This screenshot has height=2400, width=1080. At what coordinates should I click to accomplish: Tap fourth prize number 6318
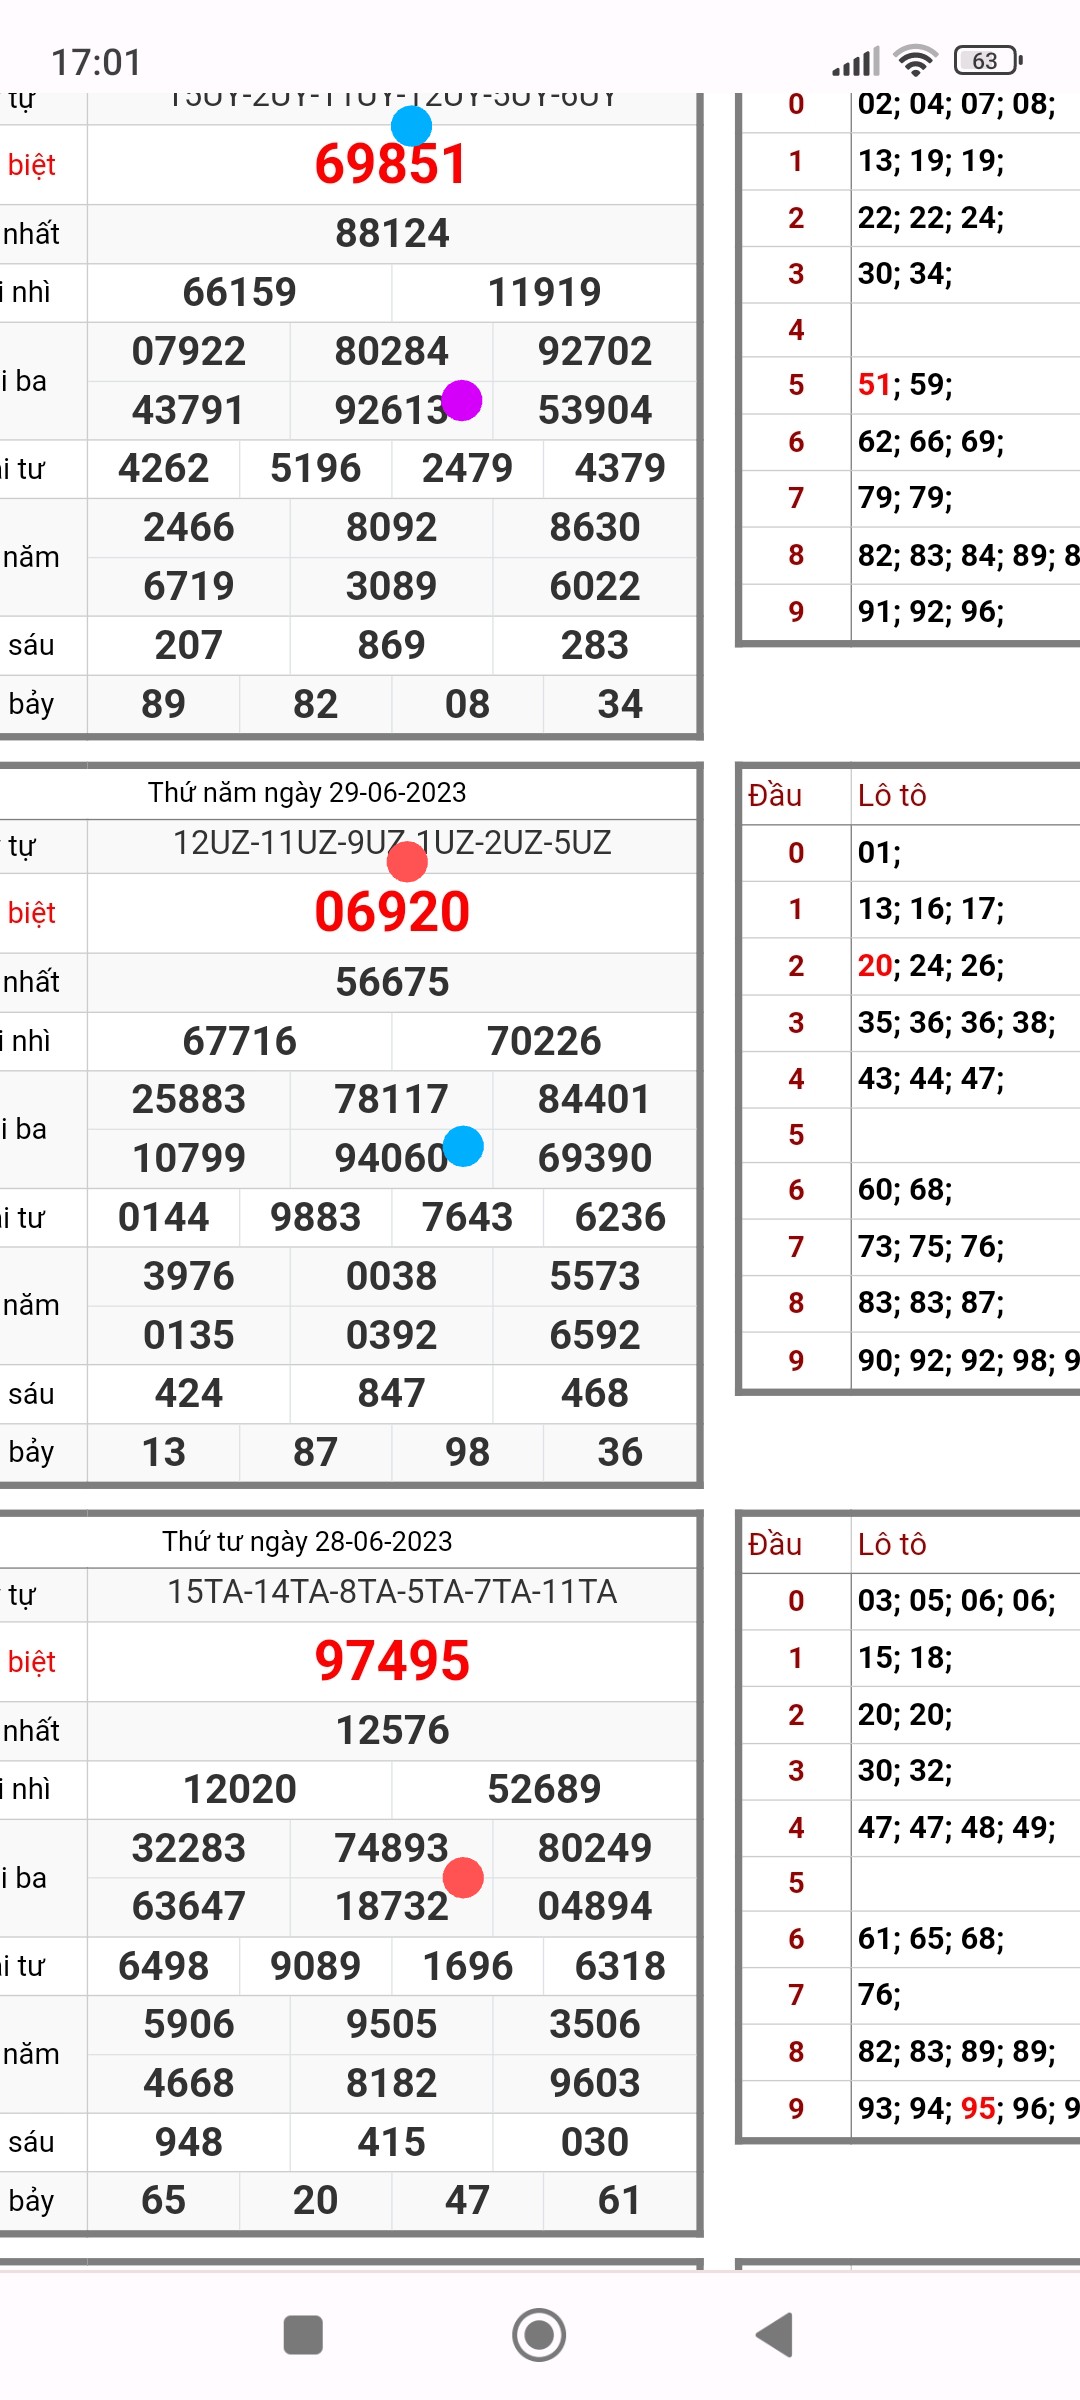(620, 1967)
